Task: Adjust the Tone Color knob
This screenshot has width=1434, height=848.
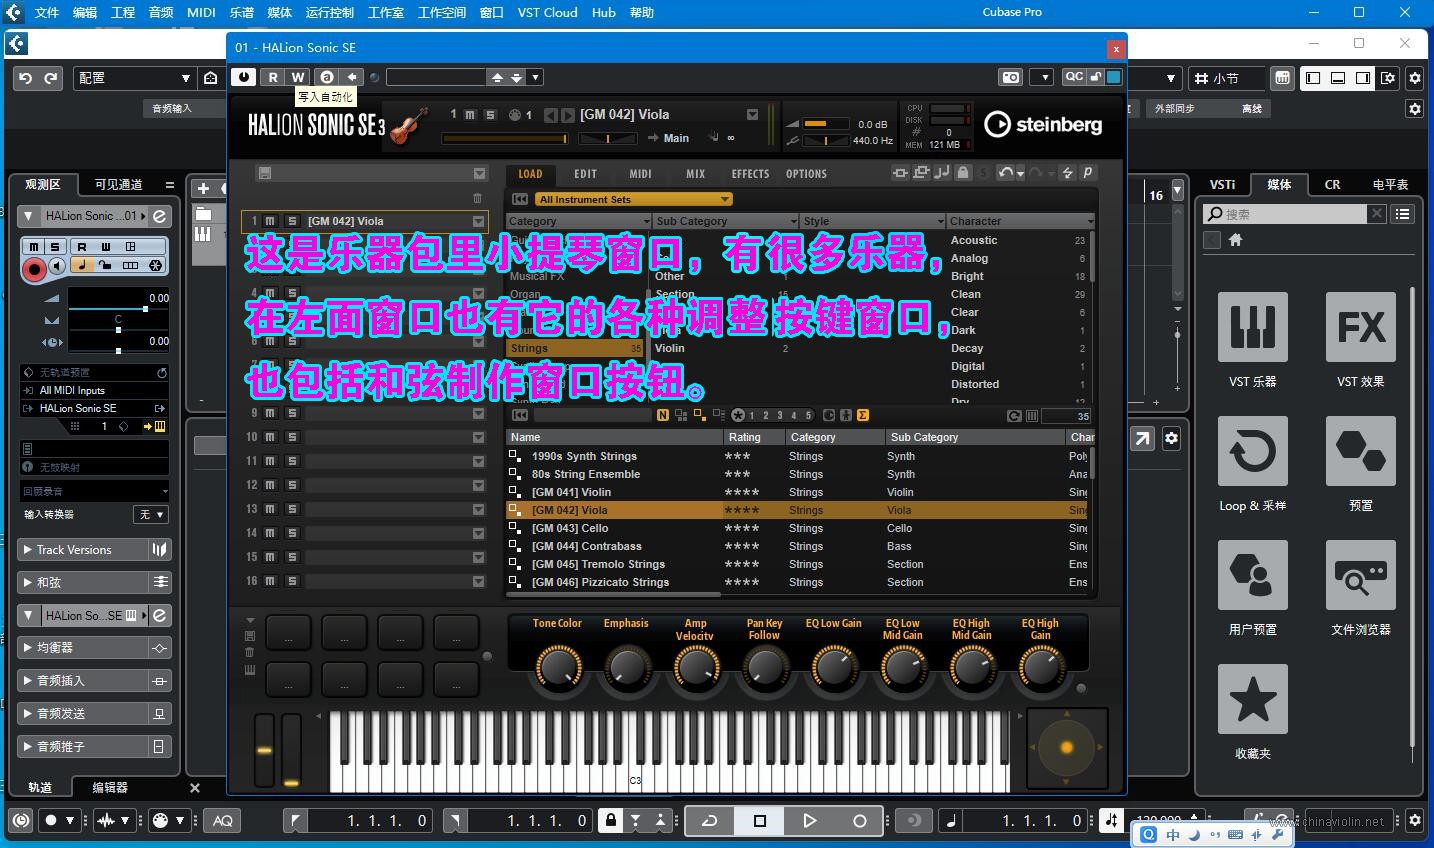Action: pyautogui.click(x=558, y=666)
